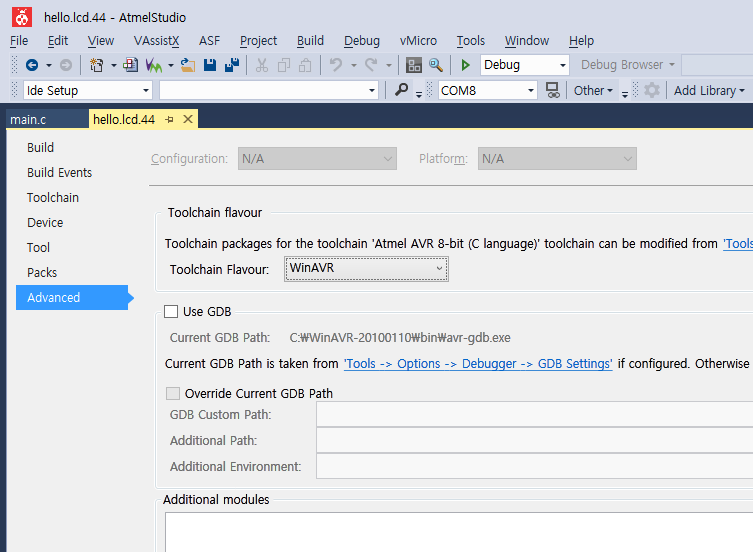Open the Build menu
This screenshot has height=552, width=753.
[310, 41]
